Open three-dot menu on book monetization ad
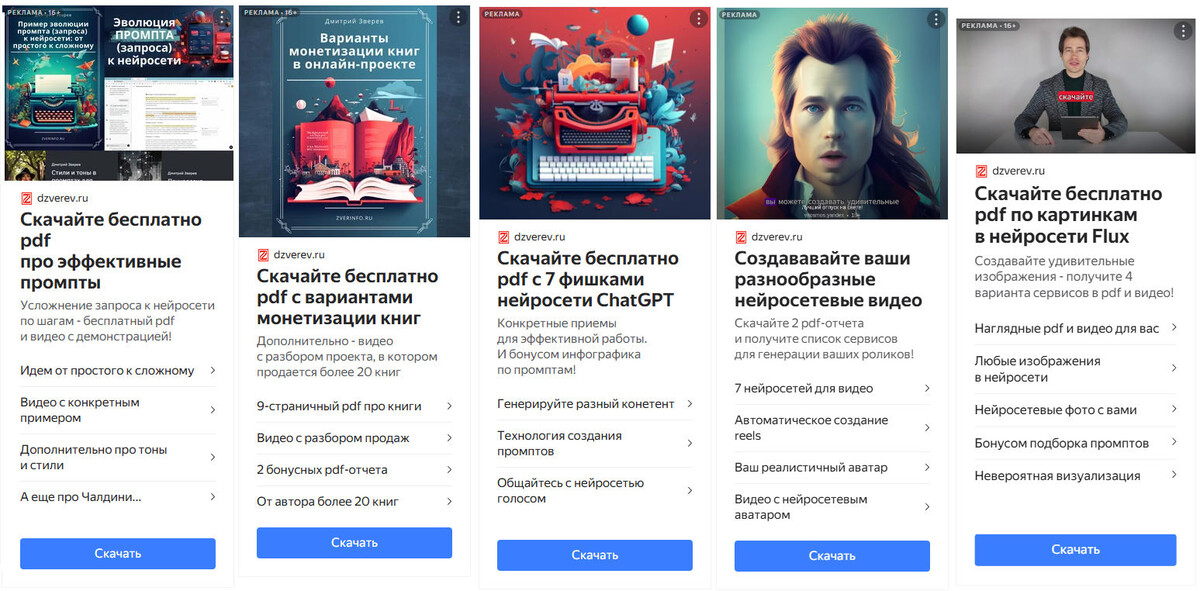Image resolution: width=1200 pixels, height=591 pixels. (458, 18)
